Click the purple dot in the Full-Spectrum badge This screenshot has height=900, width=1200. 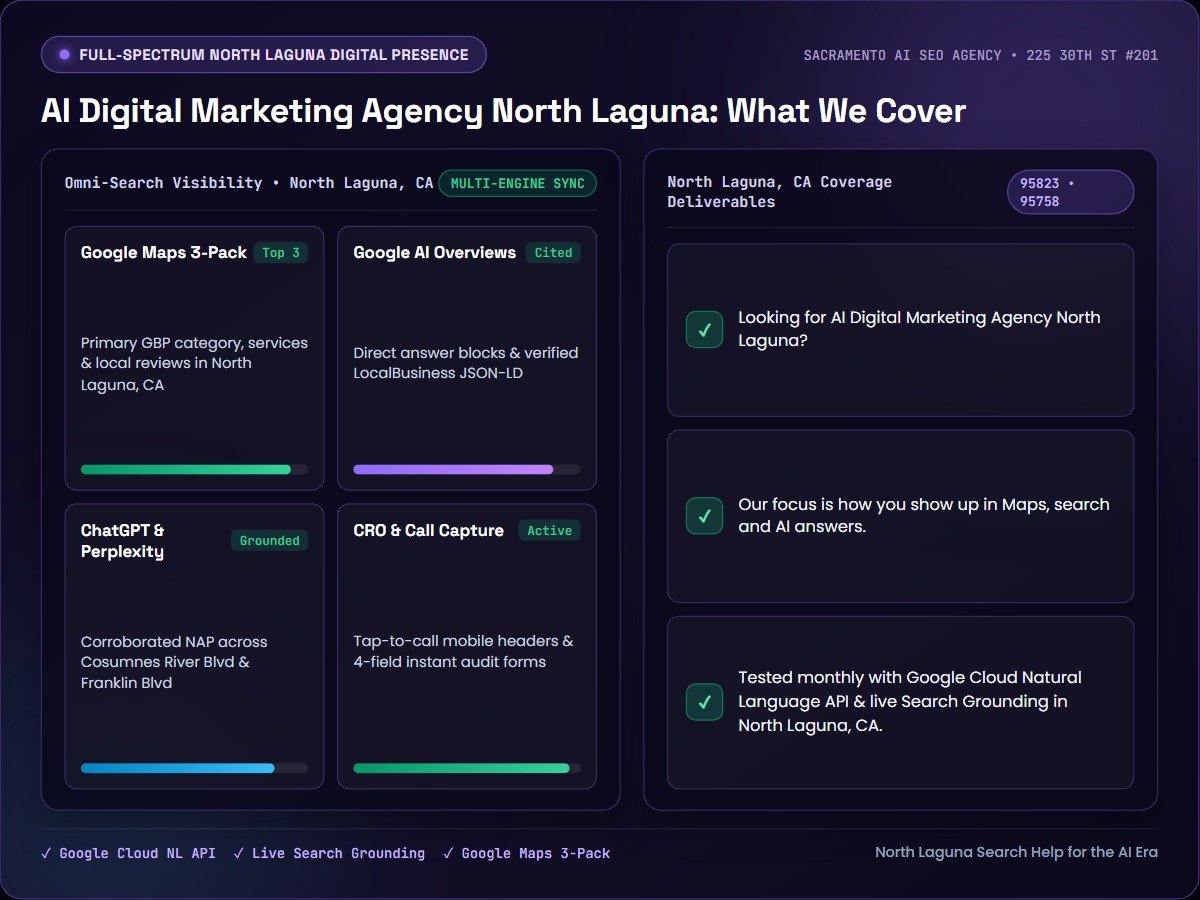pyautogui.click(x=65, y=55)
